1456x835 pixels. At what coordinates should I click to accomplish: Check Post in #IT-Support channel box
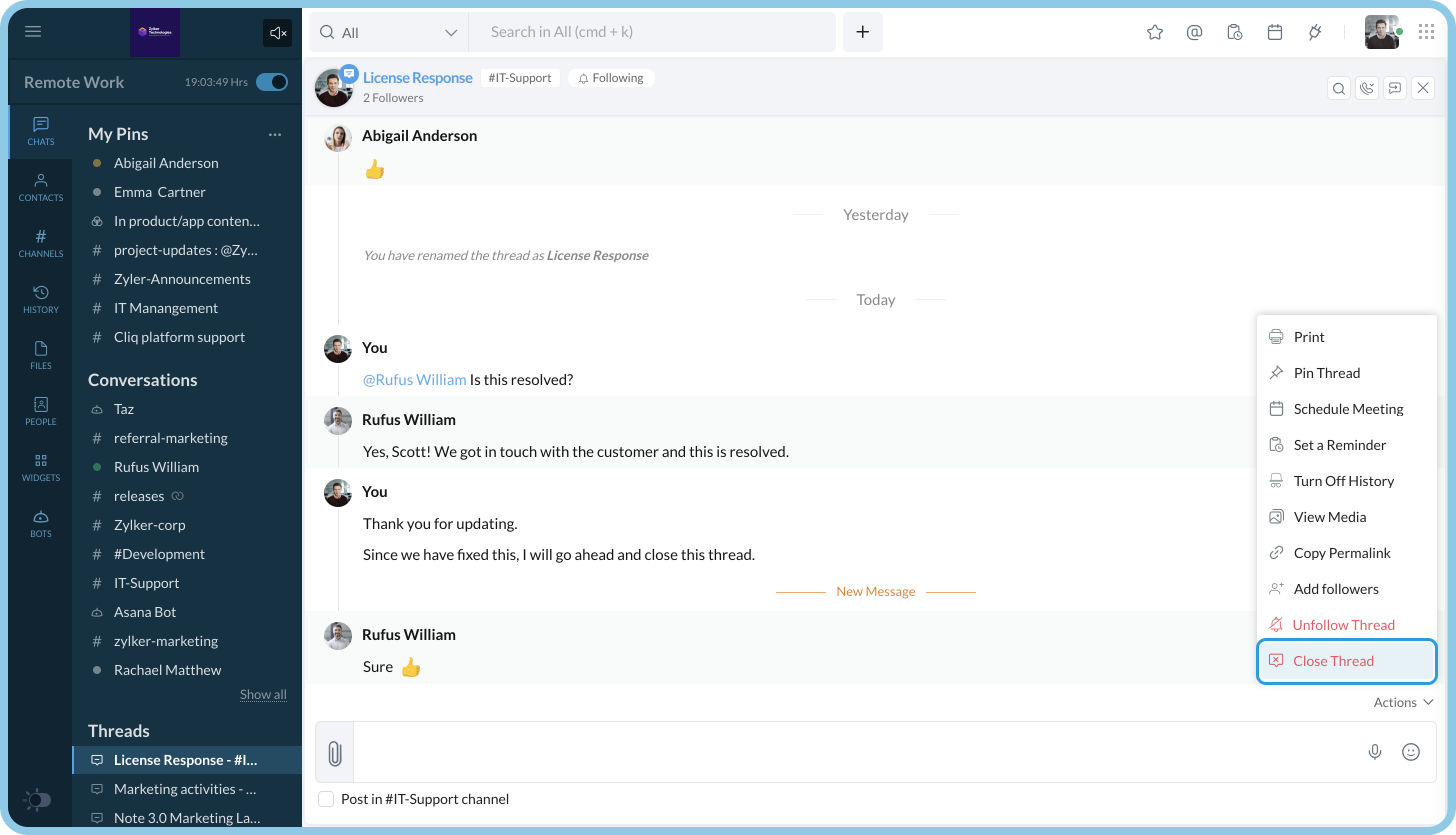(x=326, y=799)
